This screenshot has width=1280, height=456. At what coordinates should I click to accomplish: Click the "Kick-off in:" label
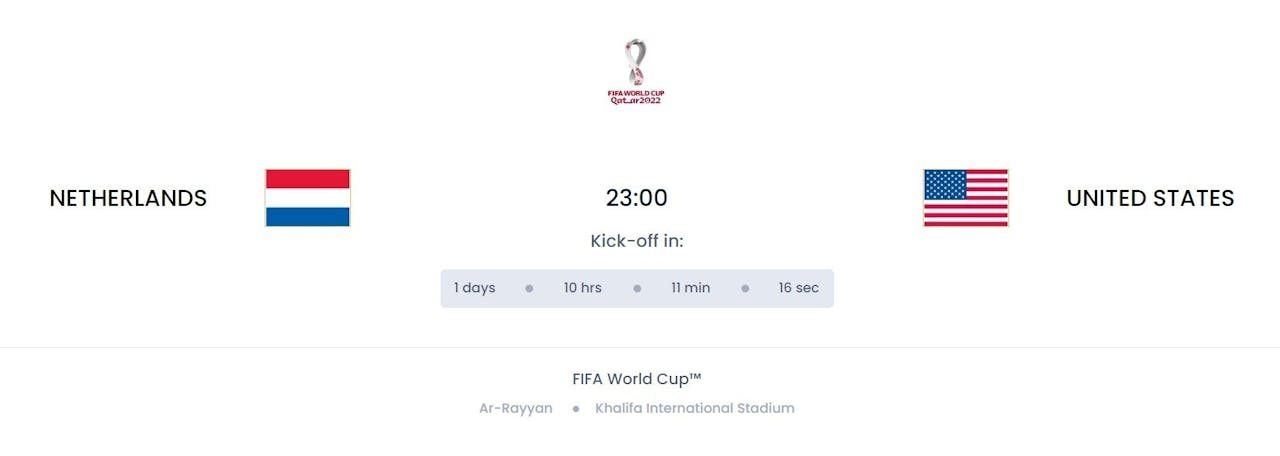[x=637, y=241]
